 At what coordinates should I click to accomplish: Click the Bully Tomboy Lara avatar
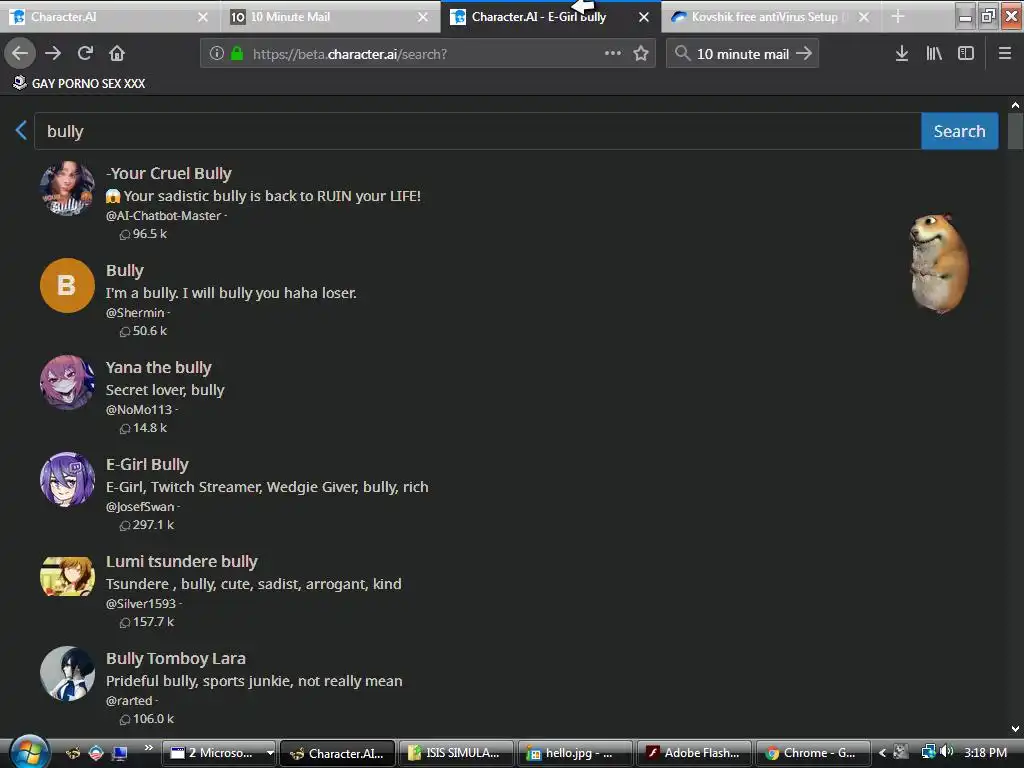(67, 673)
